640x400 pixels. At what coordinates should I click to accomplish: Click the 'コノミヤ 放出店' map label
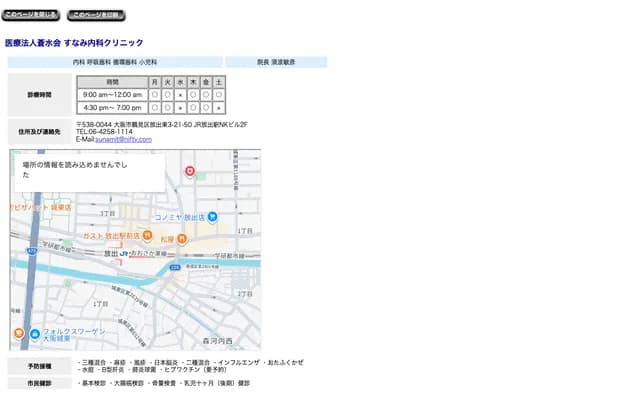[x=180, y=218]
